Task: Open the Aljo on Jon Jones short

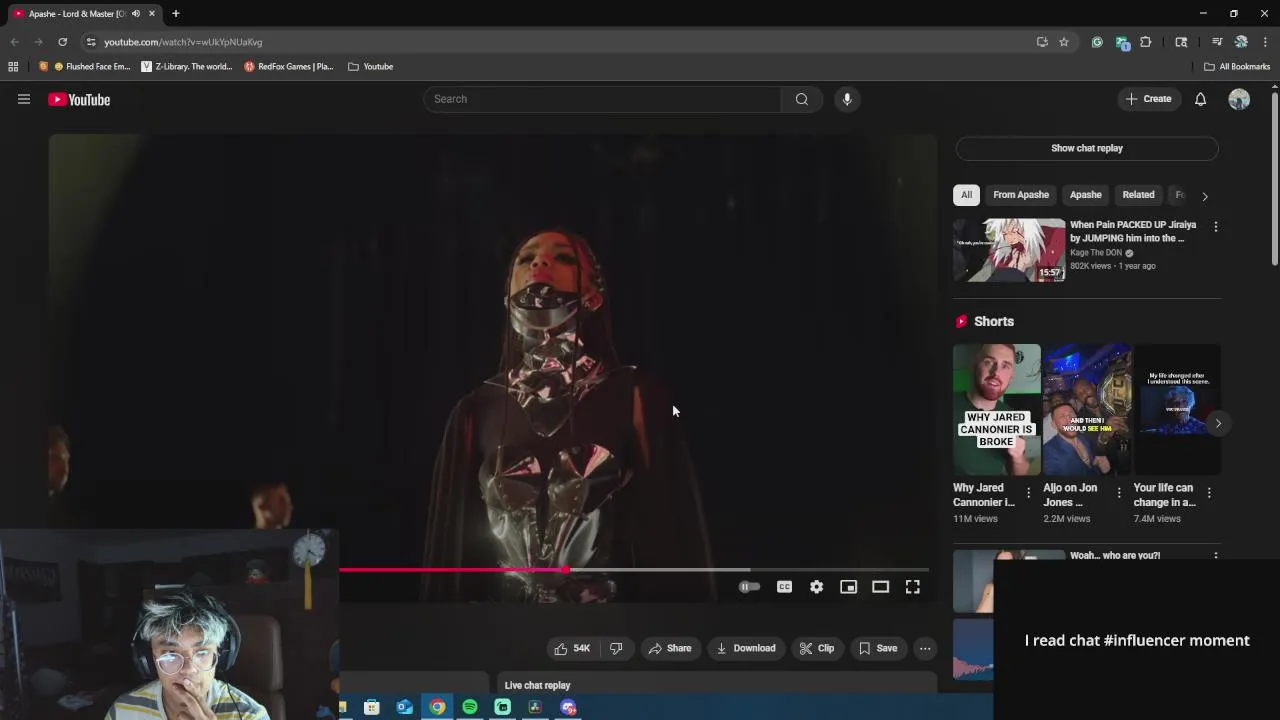Action: point(1087,409)
